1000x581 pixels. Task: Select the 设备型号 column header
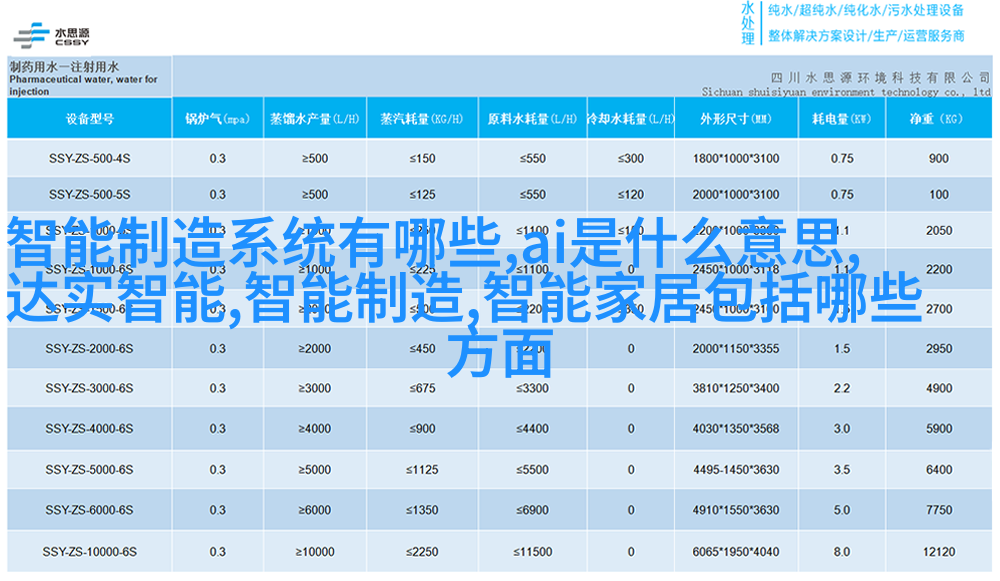coord(89,119)
